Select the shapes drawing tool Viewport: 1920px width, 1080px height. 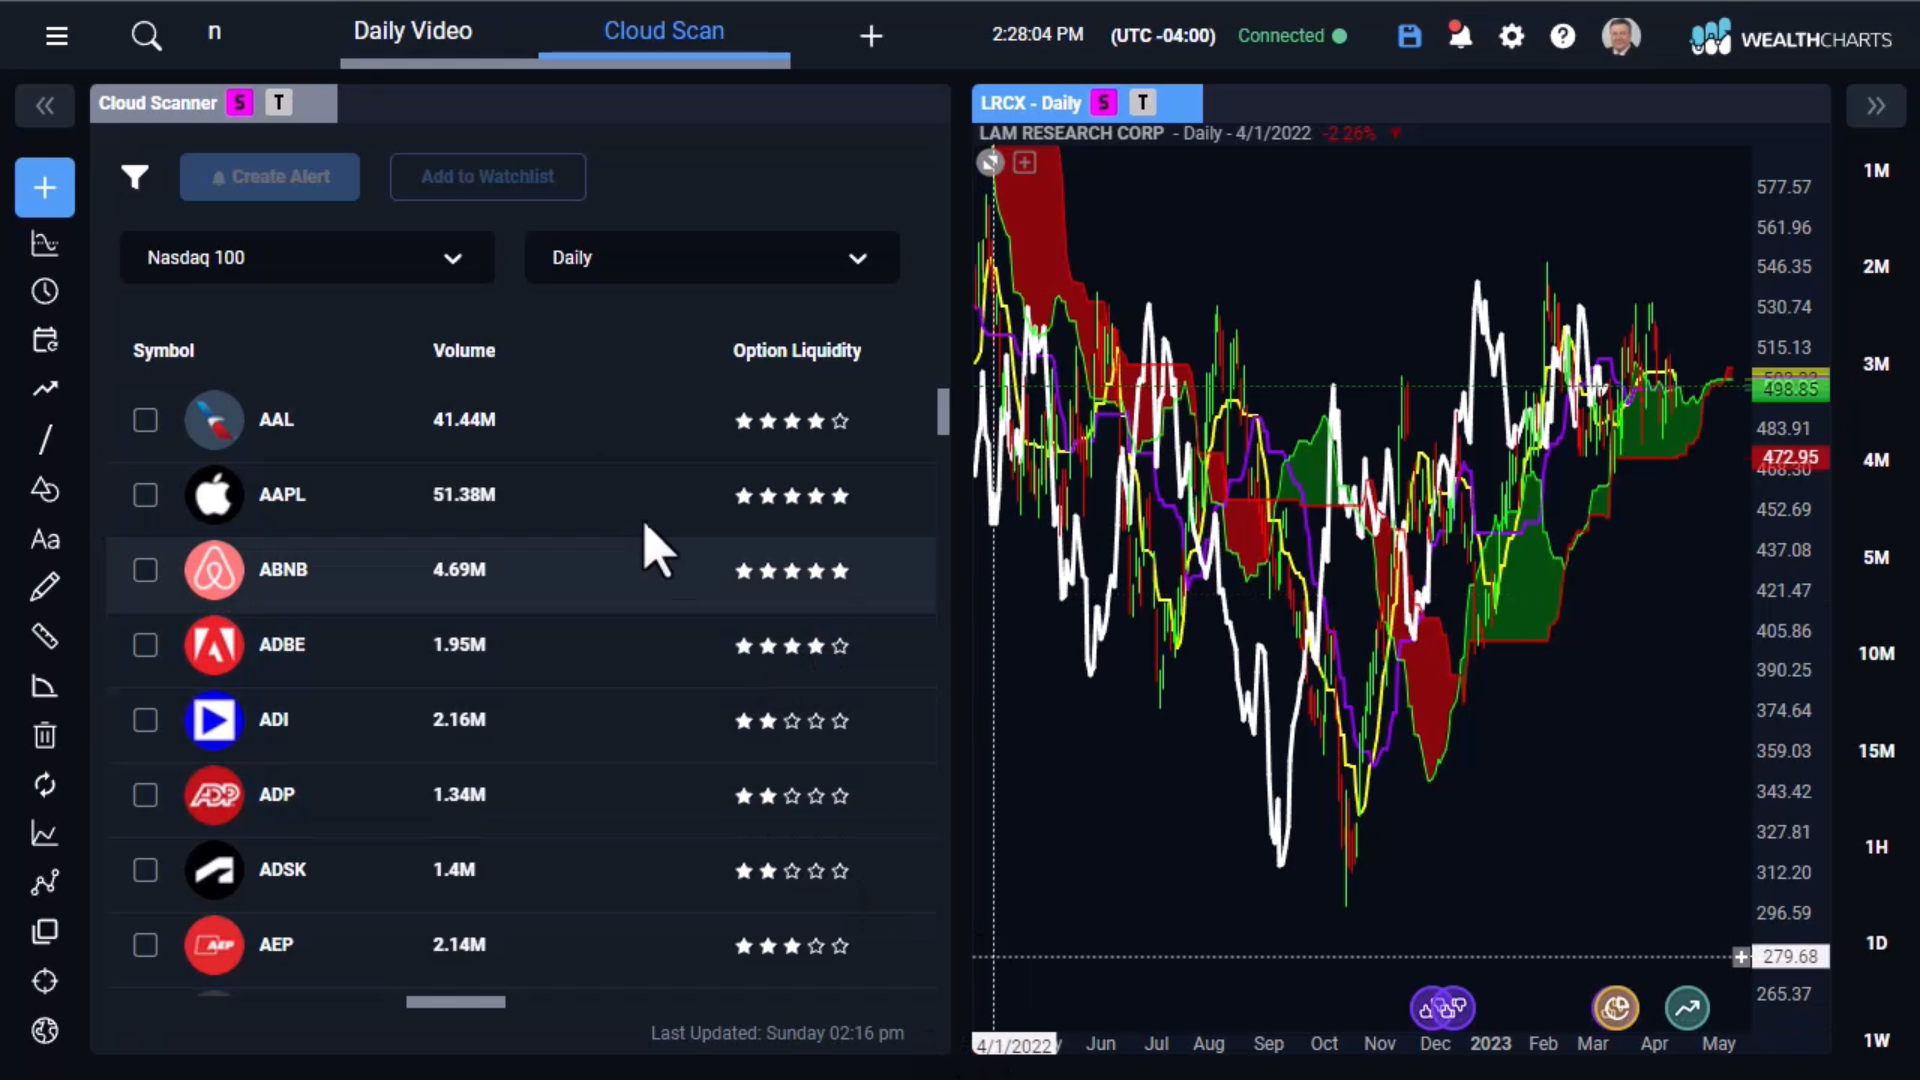click(45, 489)
